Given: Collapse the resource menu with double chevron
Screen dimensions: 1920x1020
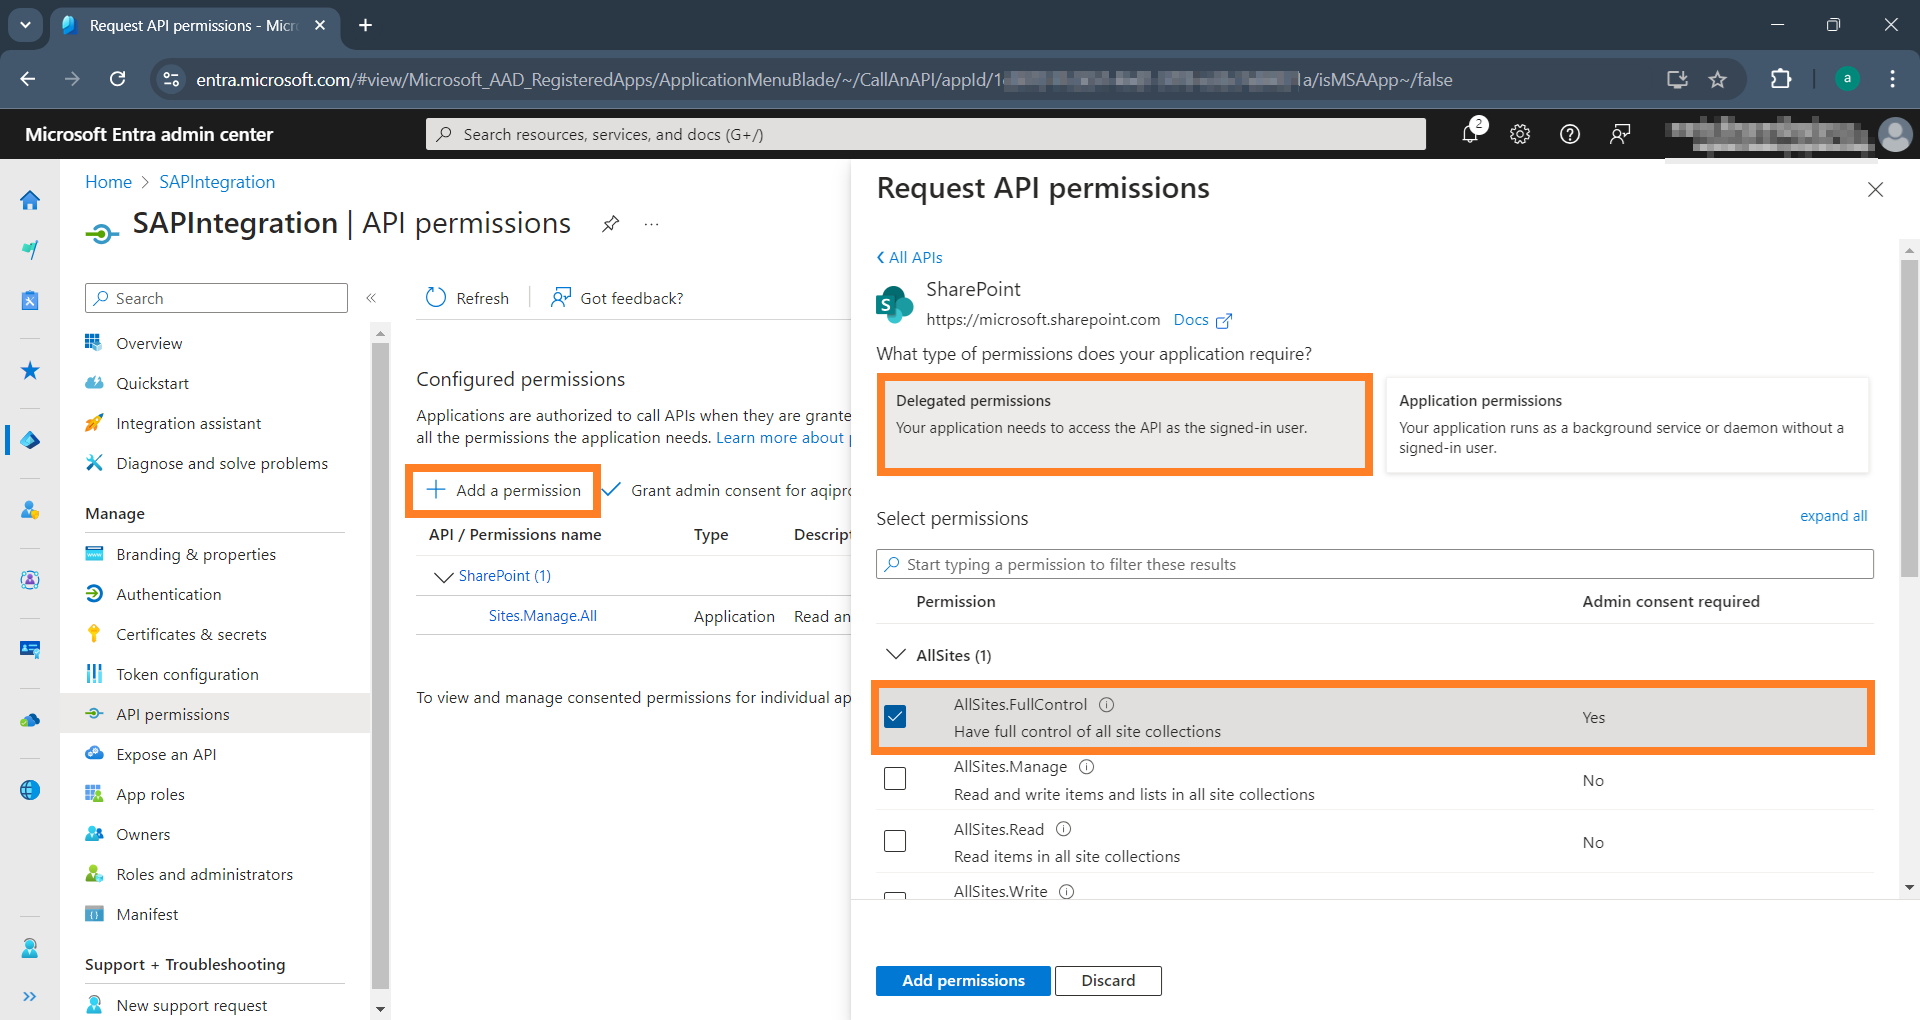Looking at the screenshot, I should coord(371,298).
